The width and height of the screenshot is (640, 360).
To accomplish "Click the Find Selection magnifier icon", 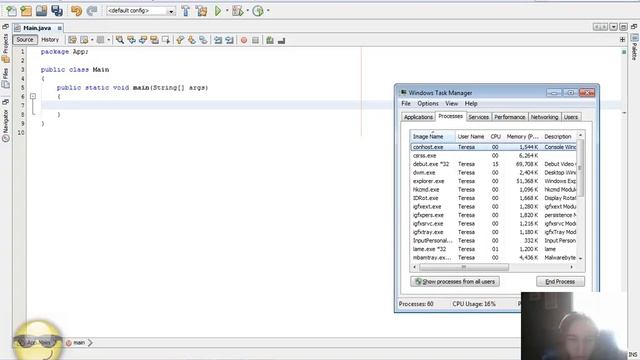I will click(120, 40).
